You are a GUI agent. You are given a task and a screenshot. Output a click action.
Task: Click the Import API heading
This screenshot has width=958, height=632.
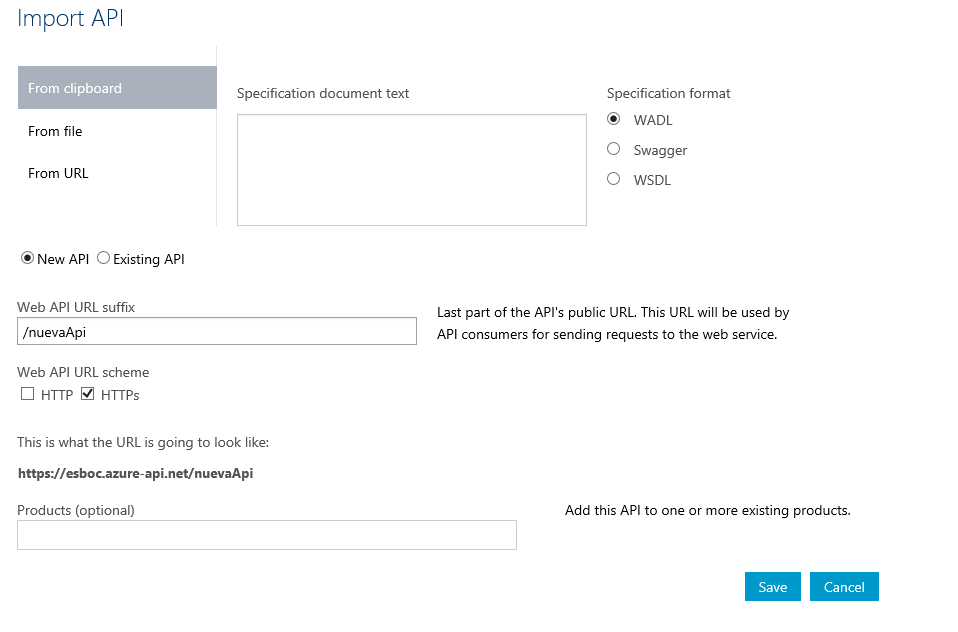tap(70, 19)
